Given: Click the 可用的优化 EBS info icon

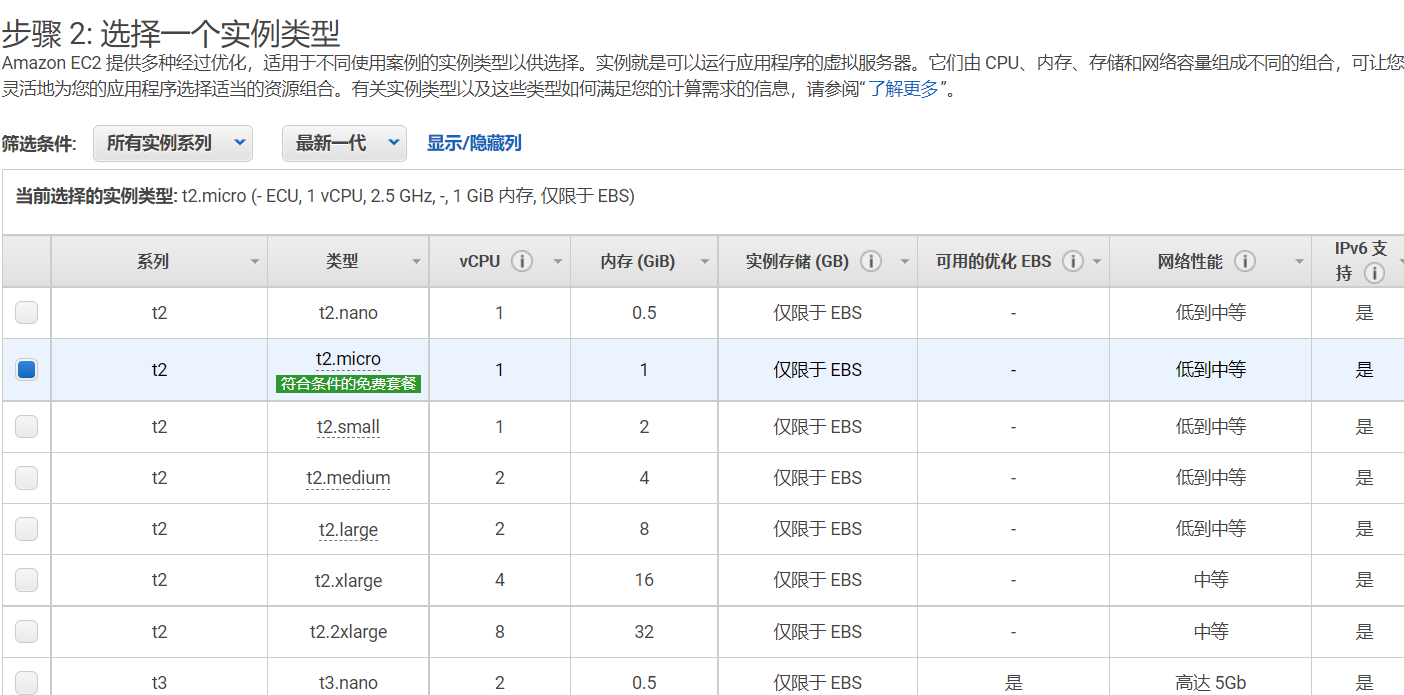Looking at the screenshot, I should 1073,261.
